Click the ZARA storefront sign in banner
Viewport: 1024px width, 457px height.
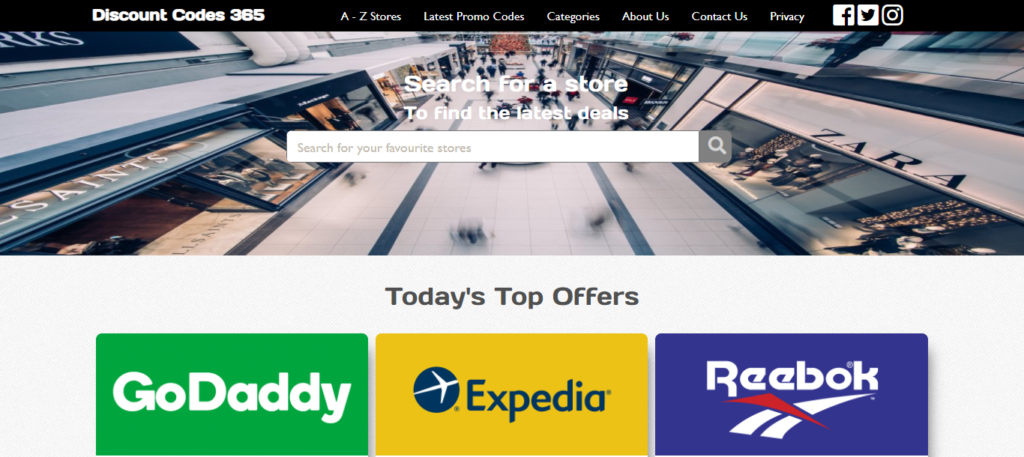pyautogui.click(x=889, y=159)
